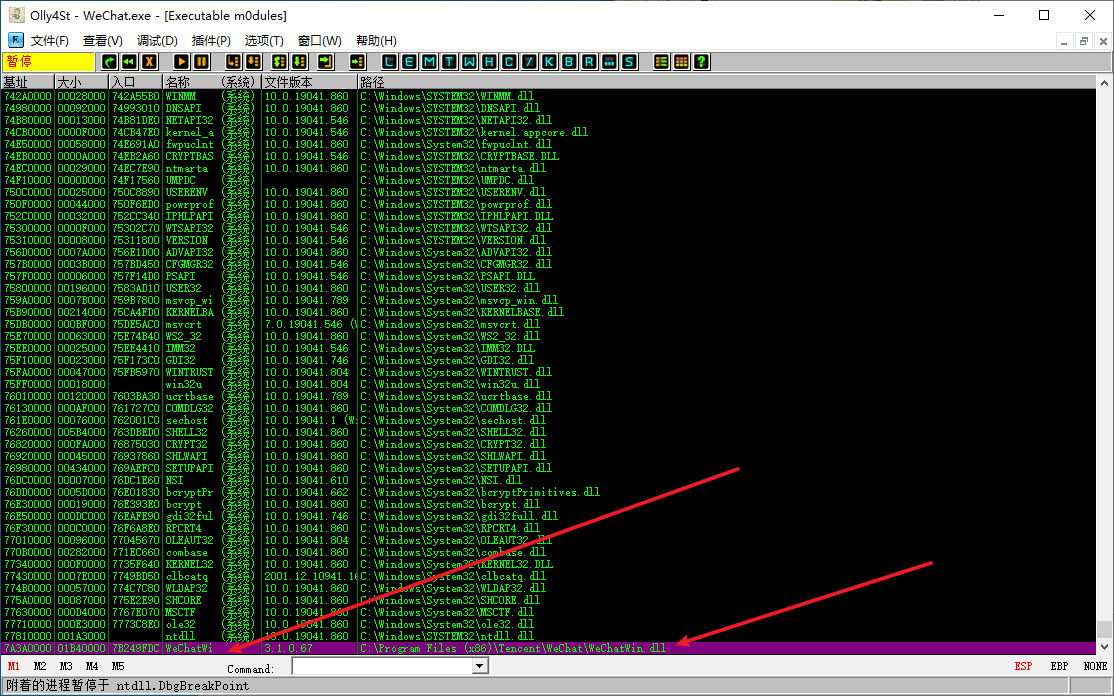
Task: Switch to the M4 memory tab
Action: (92, 666)
